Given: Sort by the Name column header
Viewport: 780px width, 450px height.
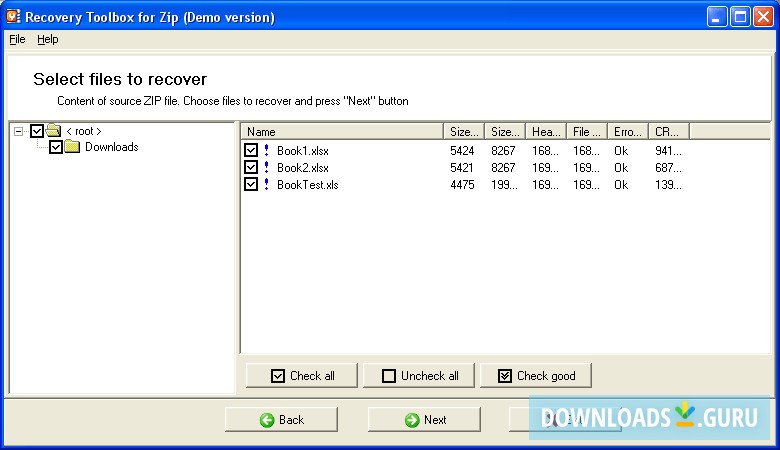Looking at the screenshot, I should click(x=342, y=132).
